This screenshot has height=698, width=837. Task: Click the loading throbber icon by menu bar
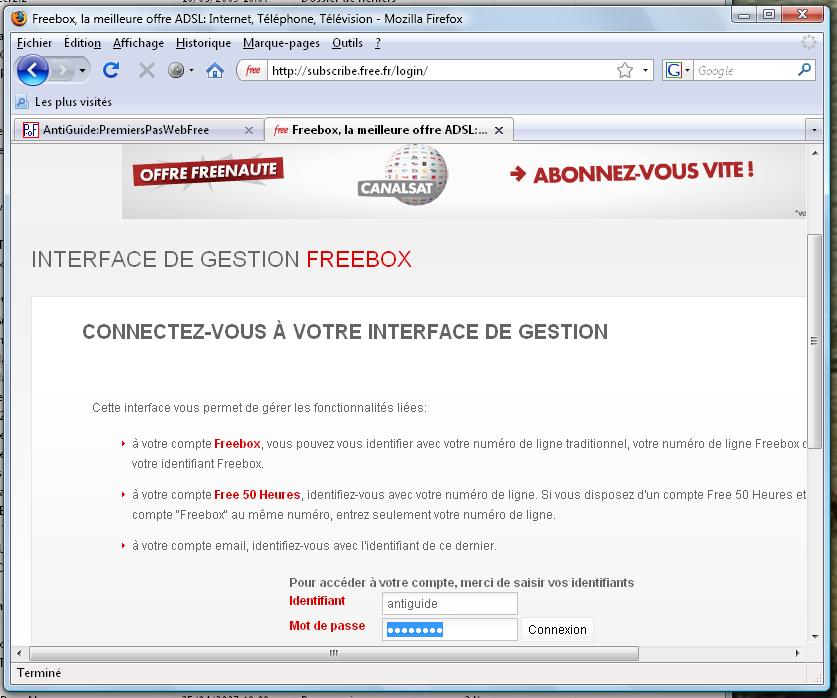(x=809, y=42)
